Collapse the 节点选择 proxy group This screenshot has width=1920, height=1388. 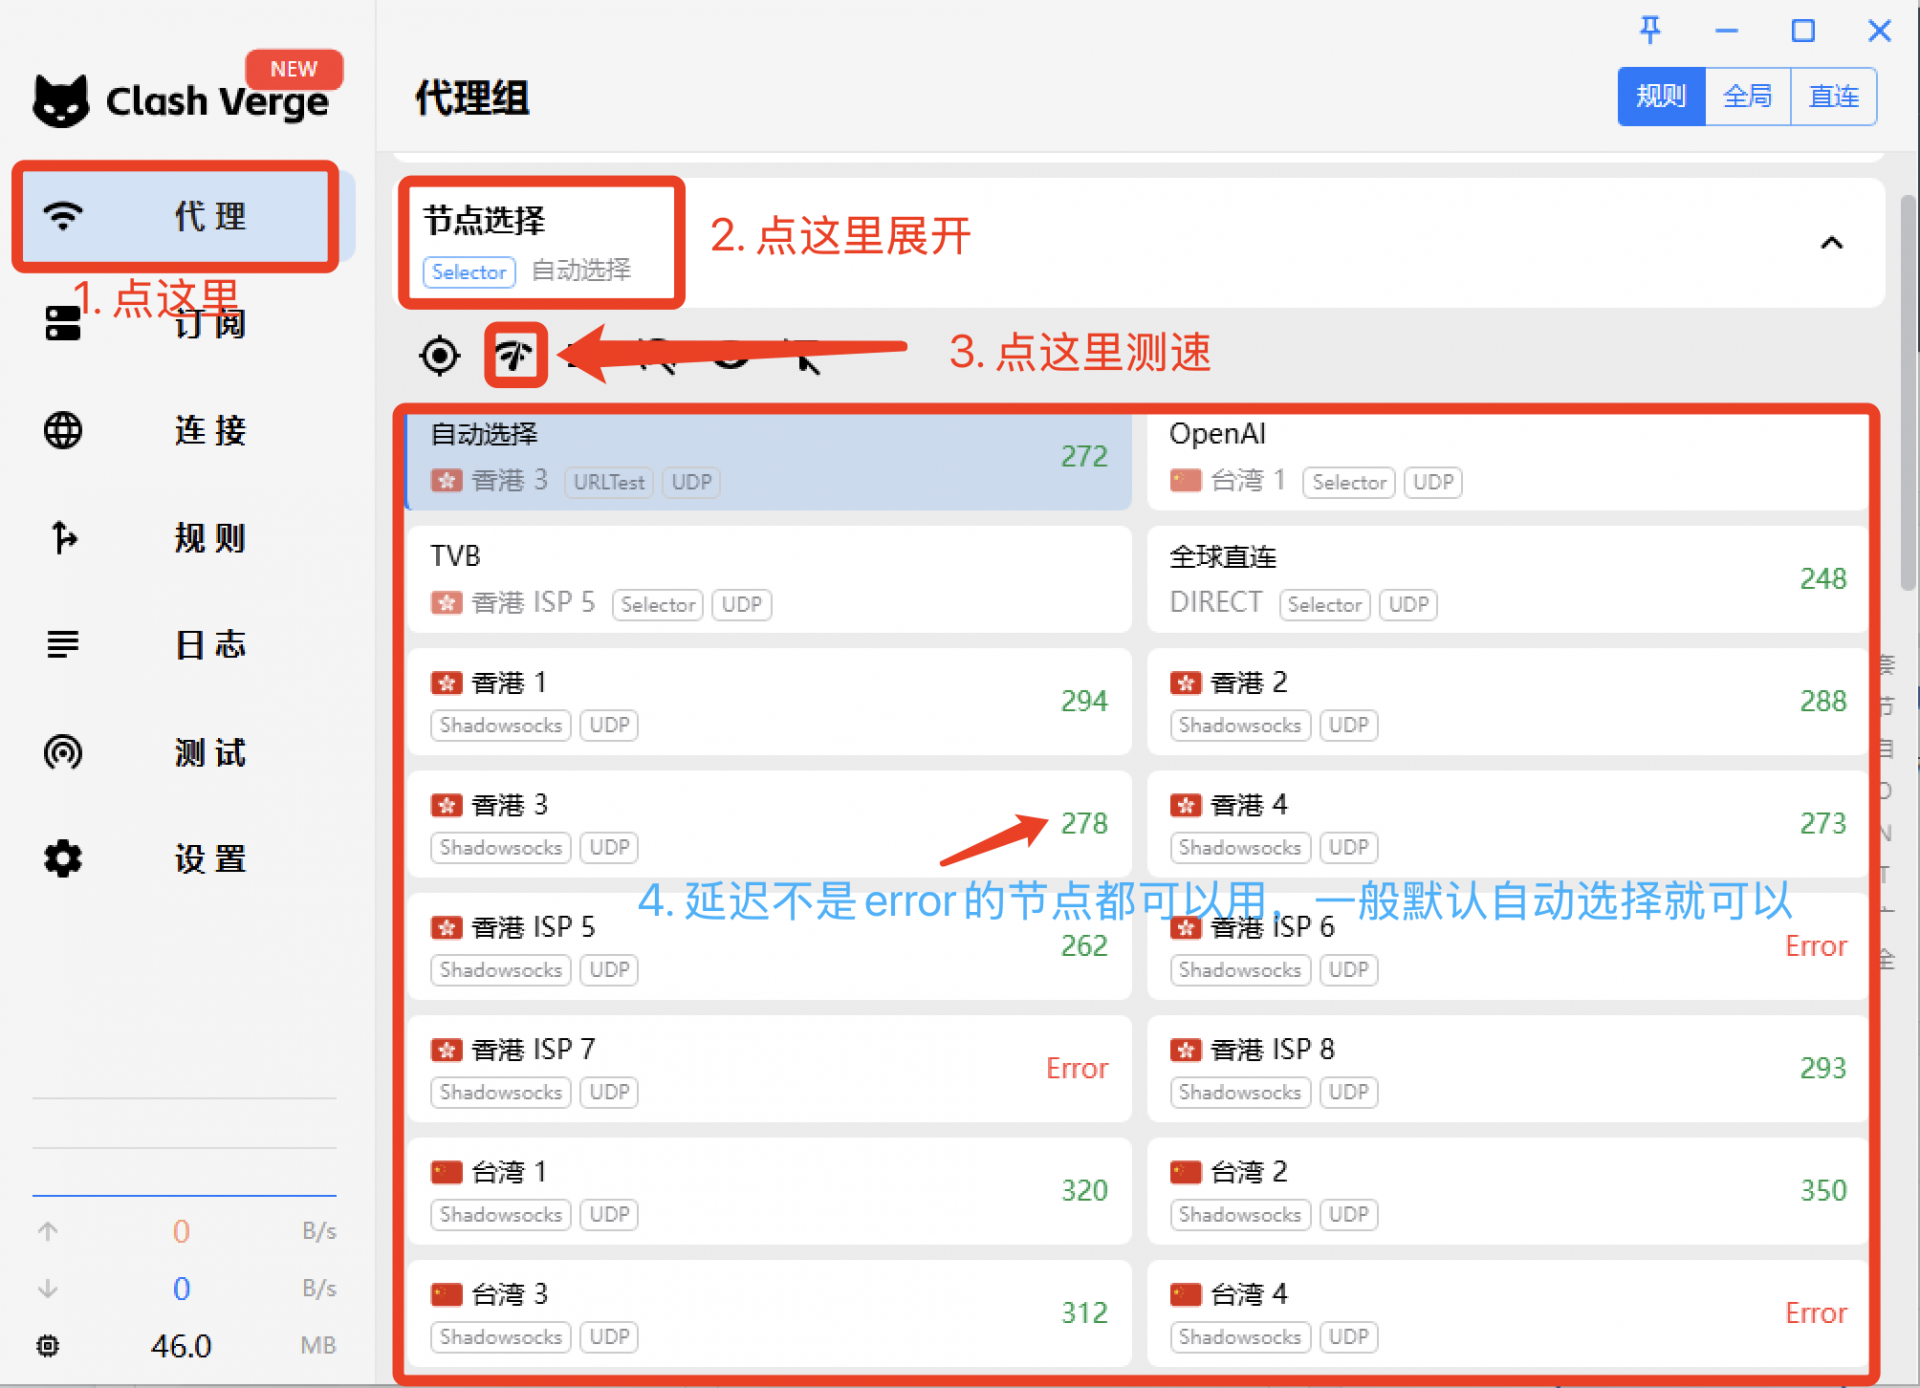(1832, 242)
